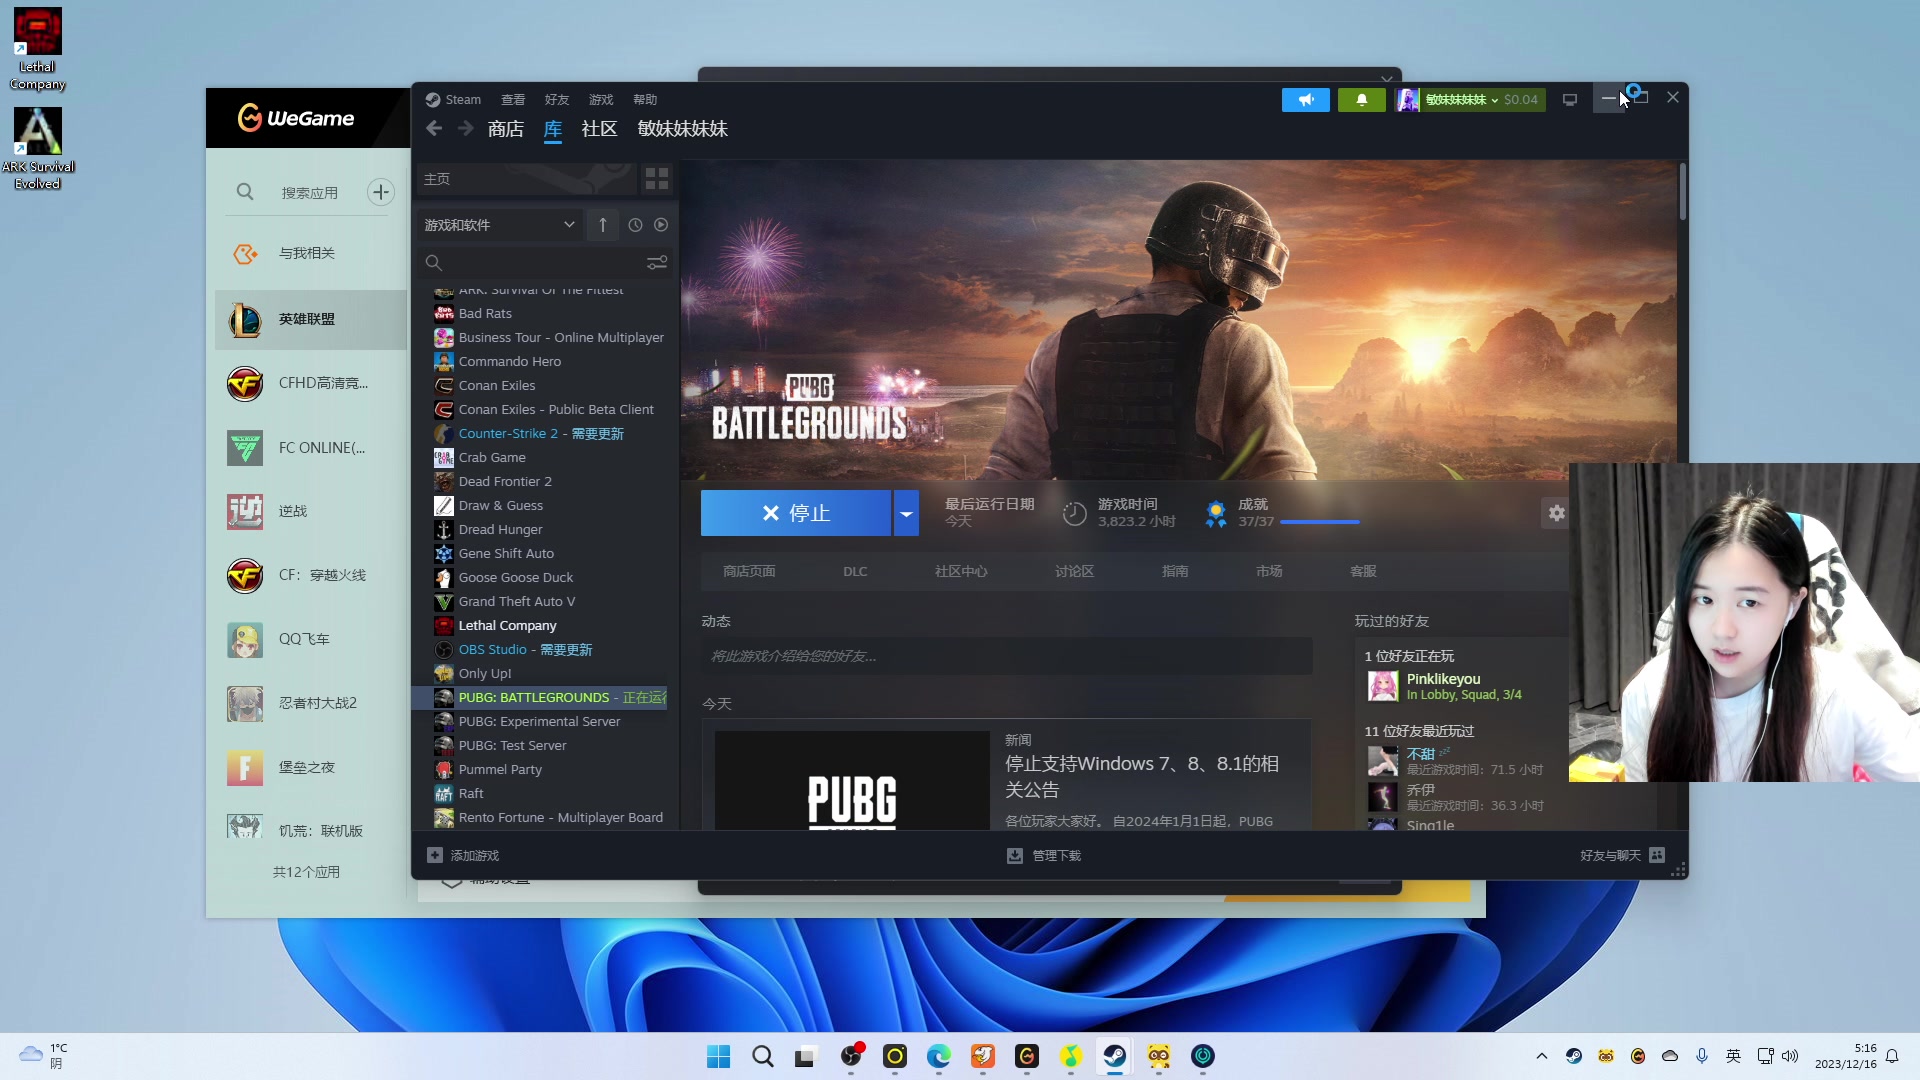Image resolution: width=1920 pixels, height=1080 pixels.
Task: Click the Steam announcements megaphone icon
Action: (x=1306, y=100)
